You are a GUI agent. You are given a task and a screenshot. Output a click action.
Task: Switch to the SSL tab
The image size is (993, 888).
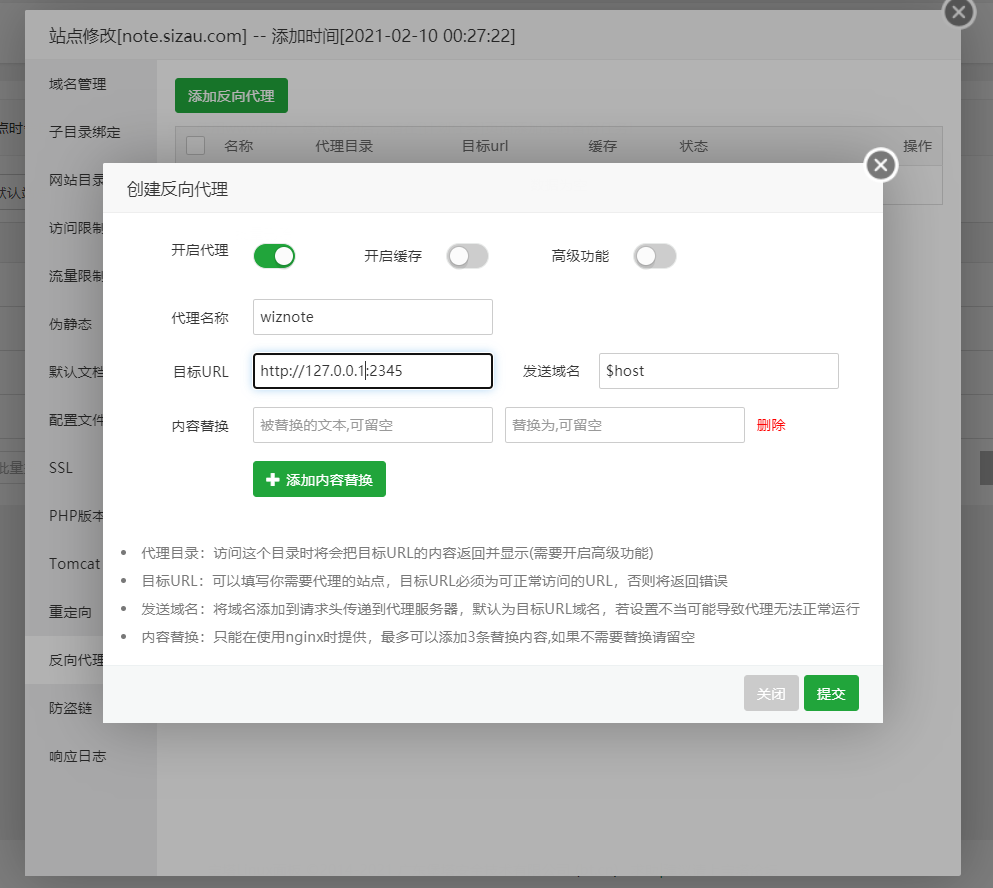pos(61,468)
